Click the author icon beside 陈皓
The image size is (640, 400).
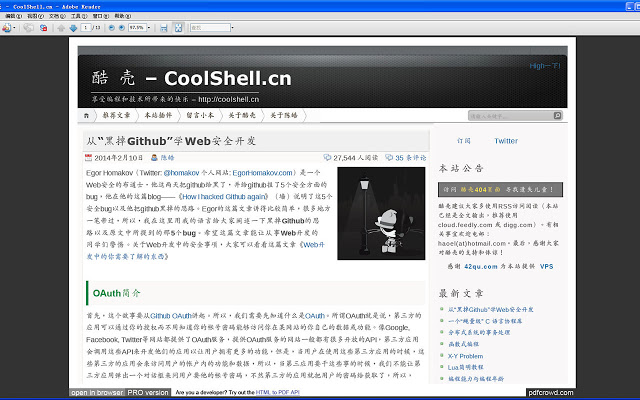154,158
